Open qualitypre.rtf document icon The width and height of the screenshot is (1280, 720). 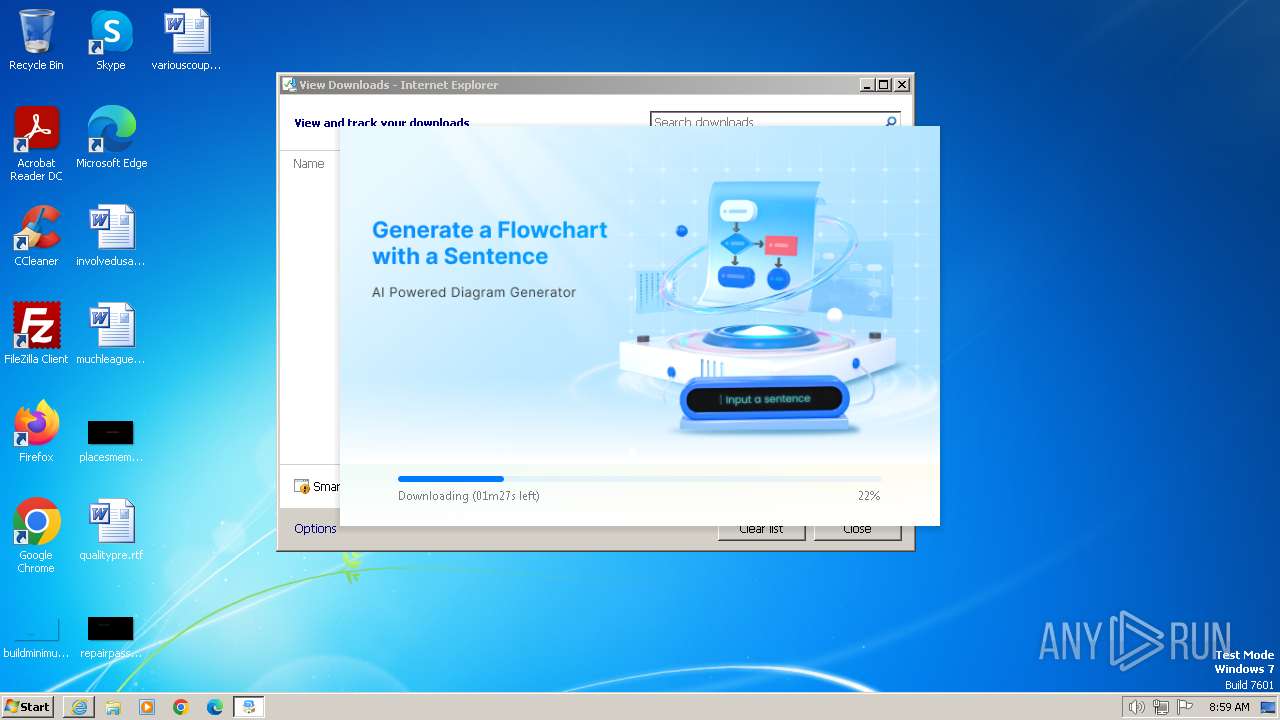110,530
